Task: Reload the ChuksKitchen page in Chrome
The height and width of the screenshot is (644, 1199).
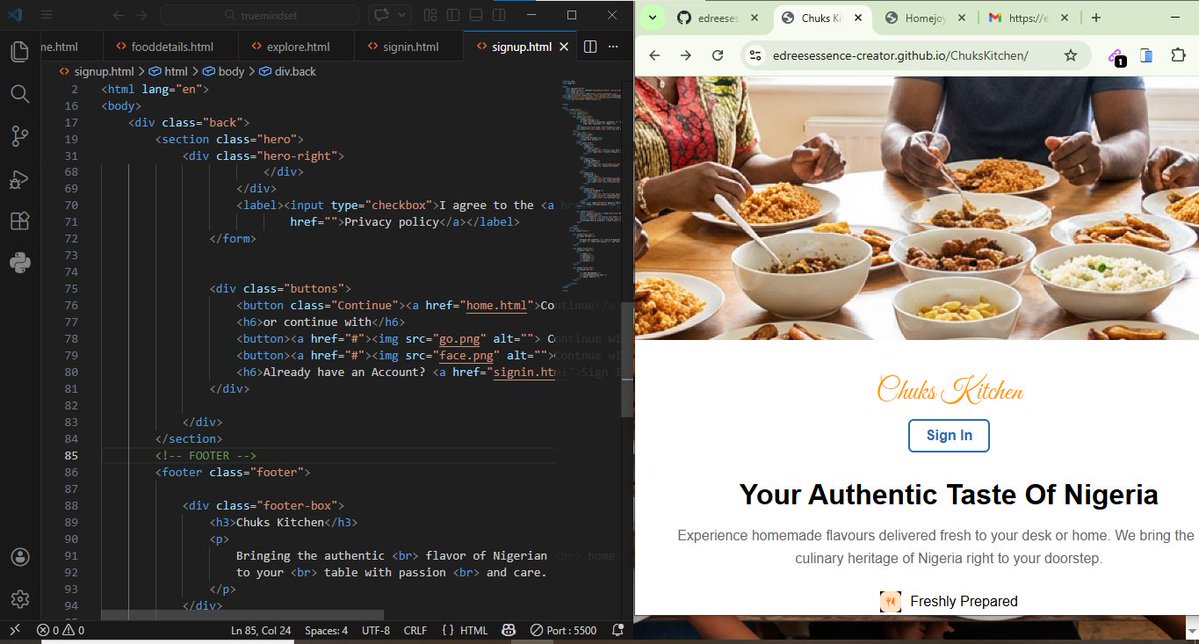Action: point(719,57)
